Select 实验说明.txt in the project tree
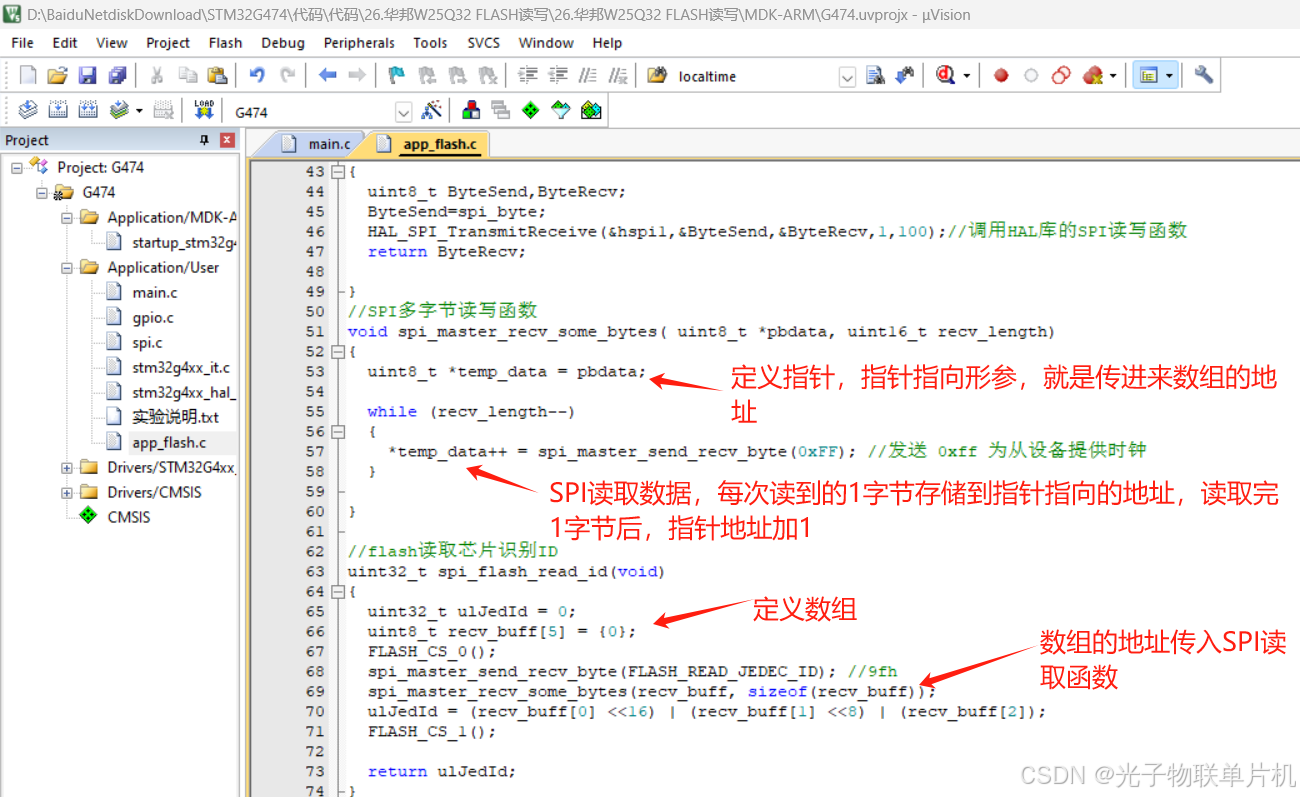Image resolution: width=1300 pixels, height=797 pixels. (x=175, y=418)
